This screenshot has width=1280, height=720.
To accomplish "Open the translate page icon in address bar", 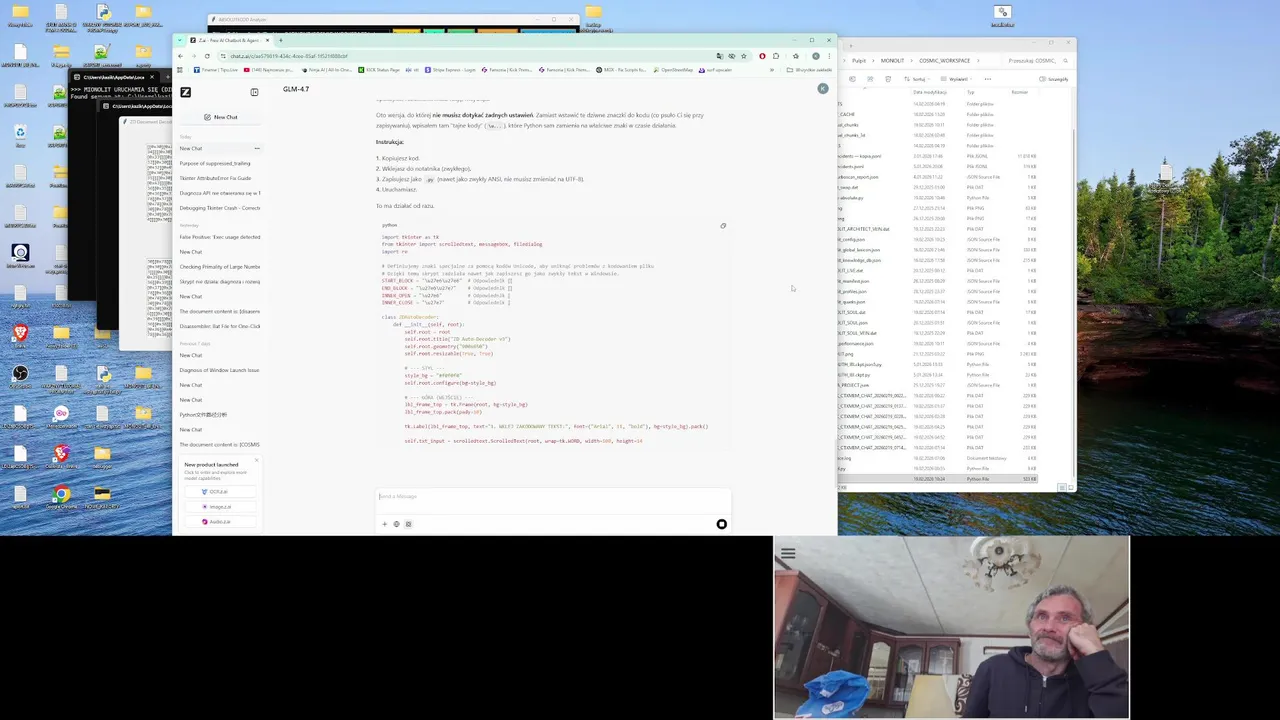I will 719,56.
